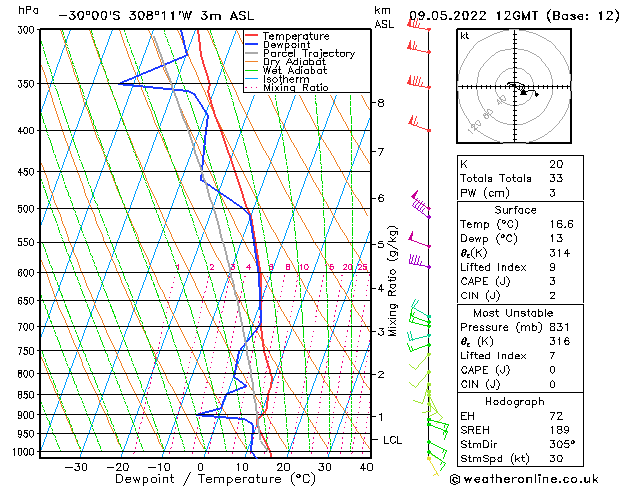Image resolution: width=629 pixels, height=486 pixels.
Task: Click the red wind barb at 400 hPa
Action: 418,124
